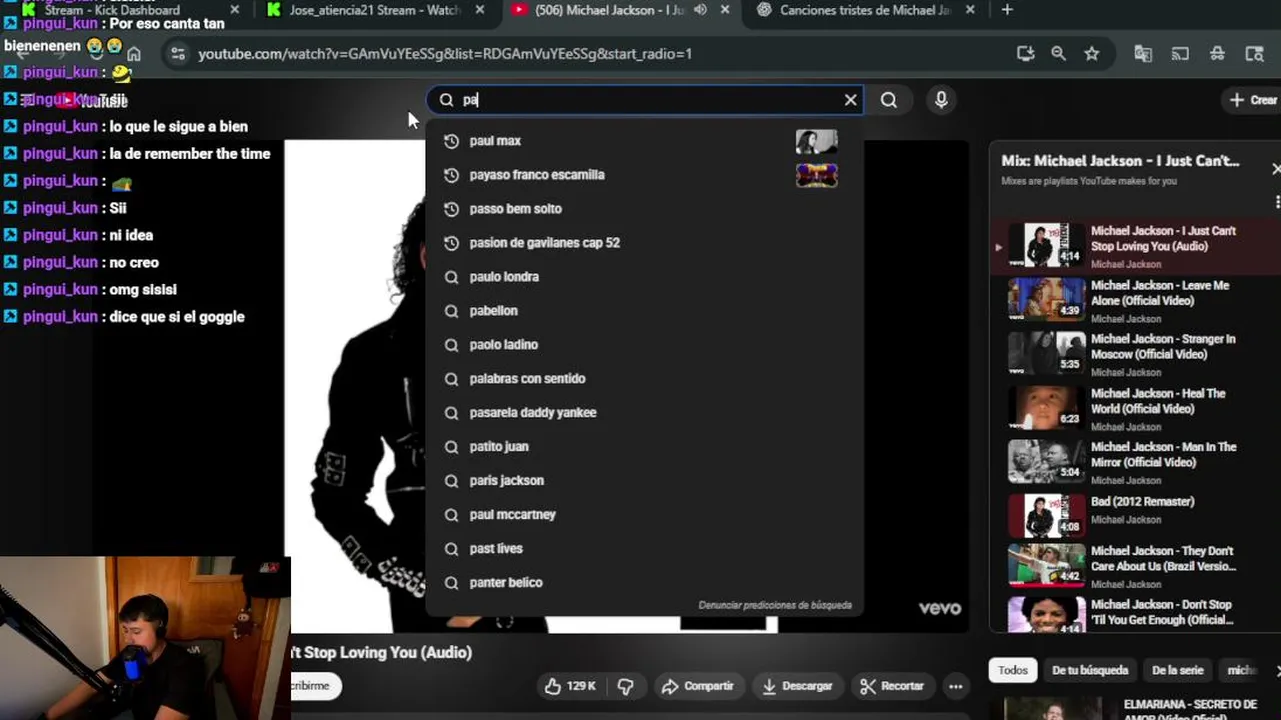Click "Denunciar predicciones de búsqueda" link
Image resolution: width=1281 pixels, height=720 pixels.
pyautogui.click(x=775, y=605)
